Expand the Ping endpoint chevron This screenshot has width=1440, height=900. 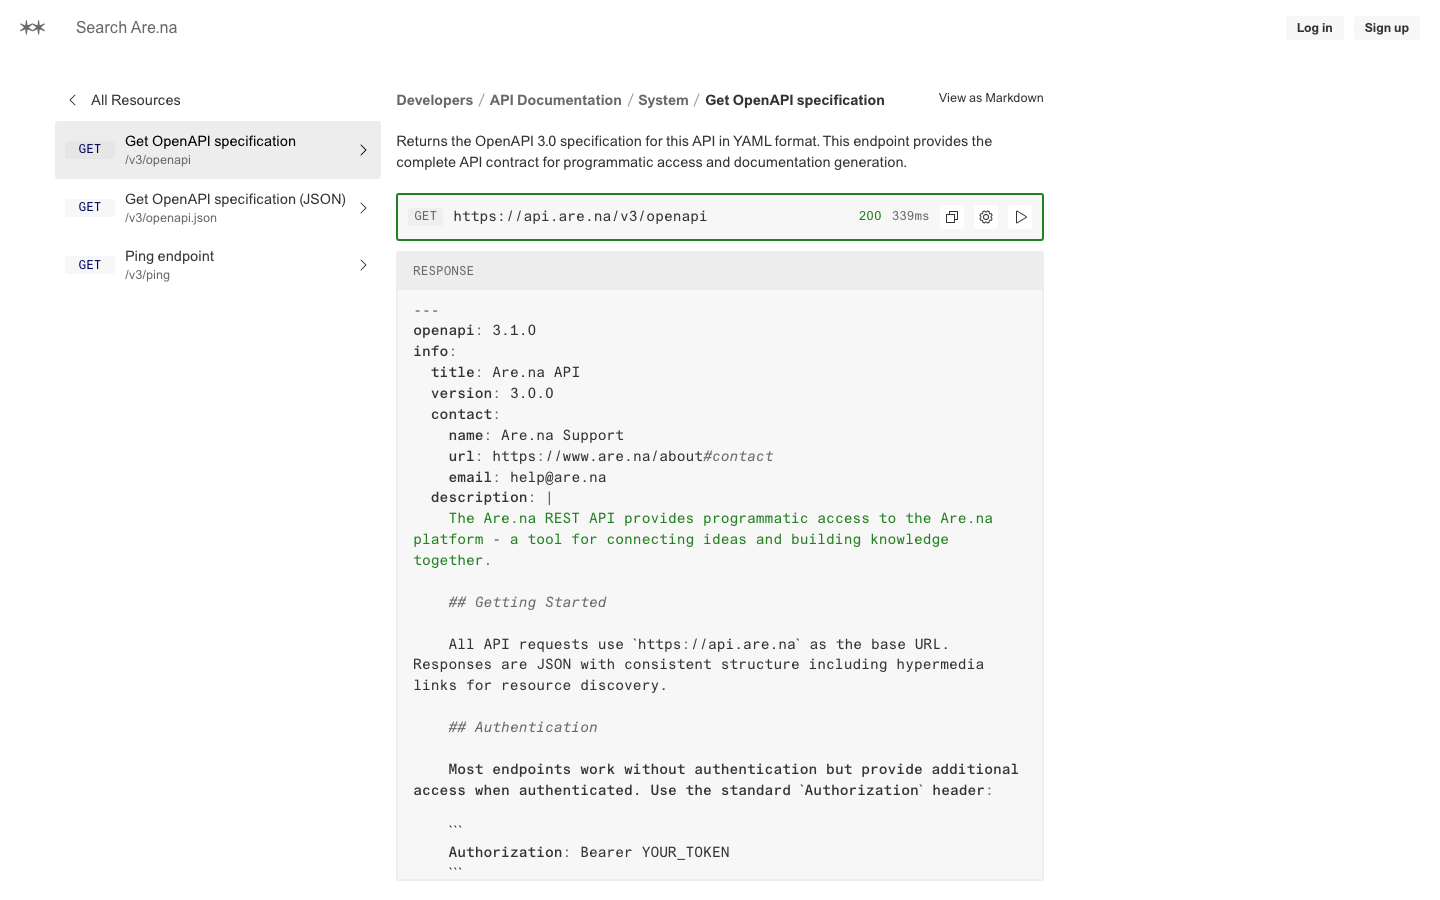tap(363, 265)
